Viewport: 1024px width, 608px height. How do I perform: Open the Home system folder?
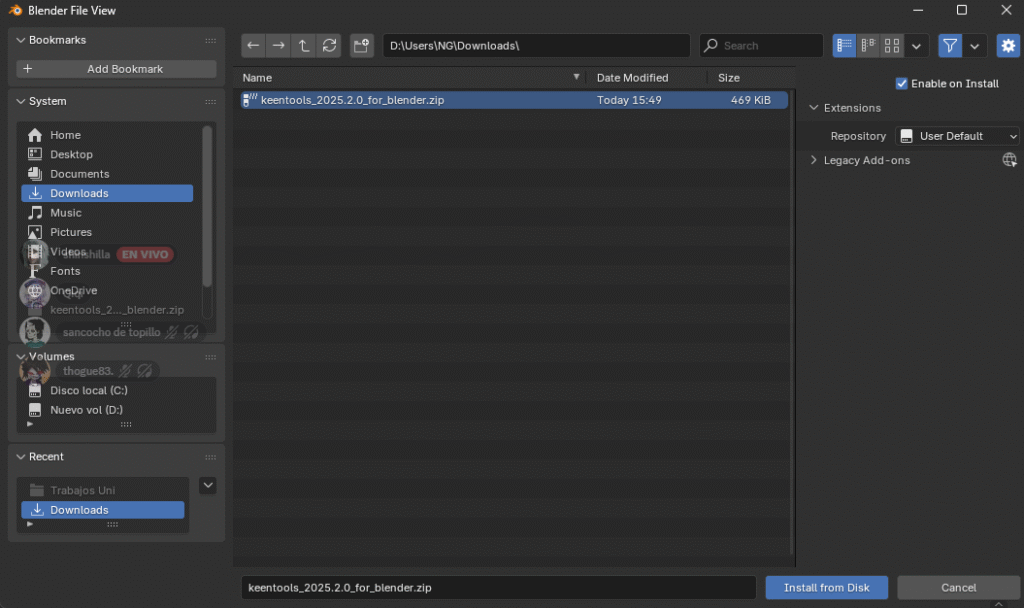(107, 135)
